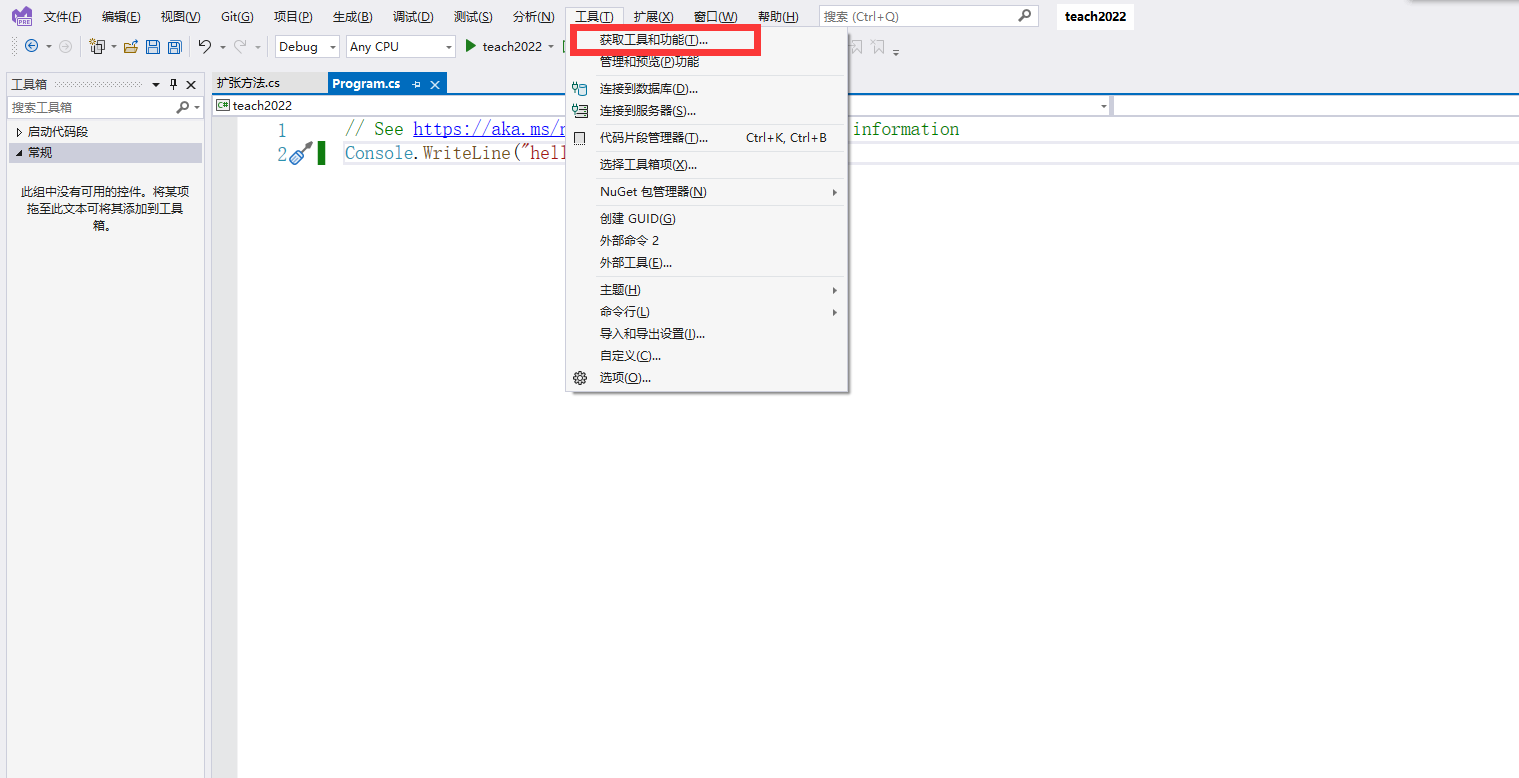Choose 导入和导出设置(I)... menu item

pyautogui.click(x=707, y=334)
